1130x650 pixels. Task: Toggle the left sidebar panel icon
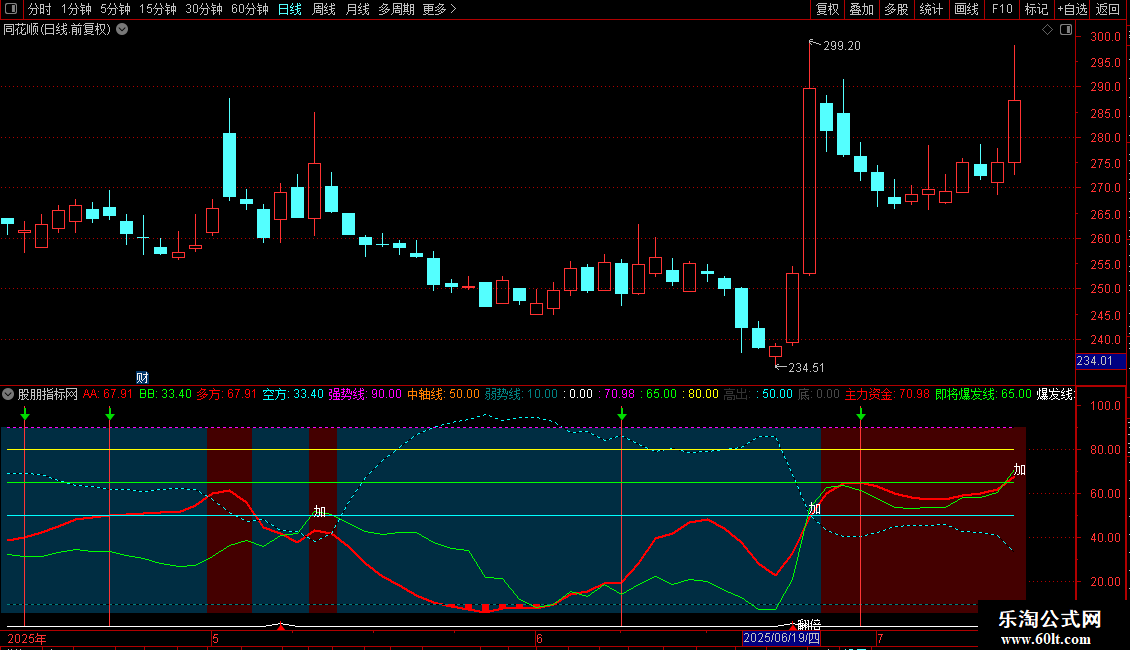click(11, 9)
